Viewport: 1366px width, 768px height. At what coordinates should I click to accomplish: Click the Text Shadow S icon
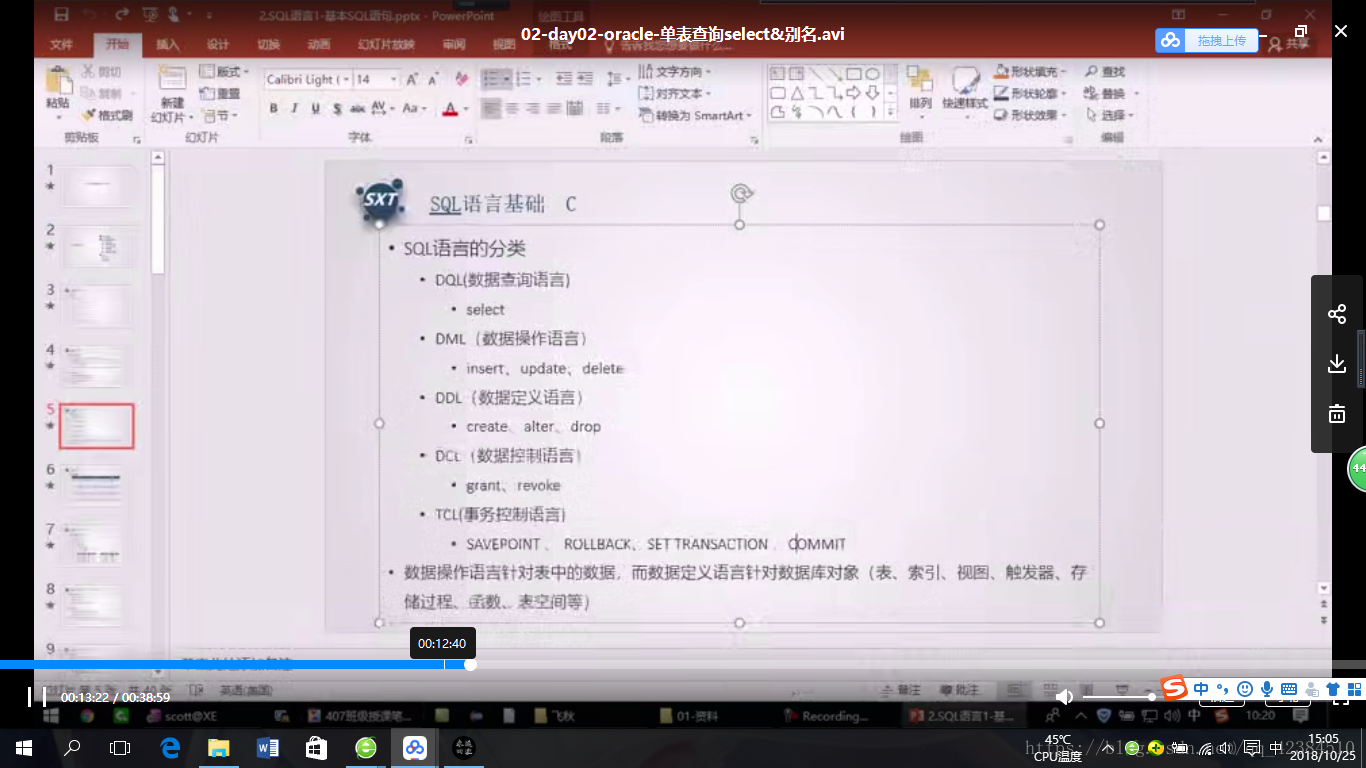[337, 109]
